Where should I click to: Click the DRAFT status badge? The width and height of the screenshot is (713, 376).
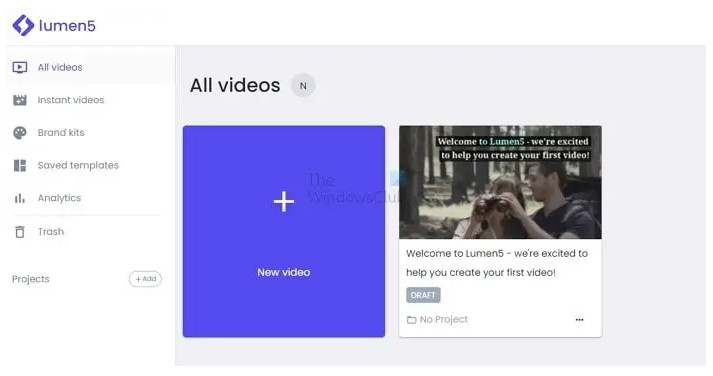(x=423, y=295)
